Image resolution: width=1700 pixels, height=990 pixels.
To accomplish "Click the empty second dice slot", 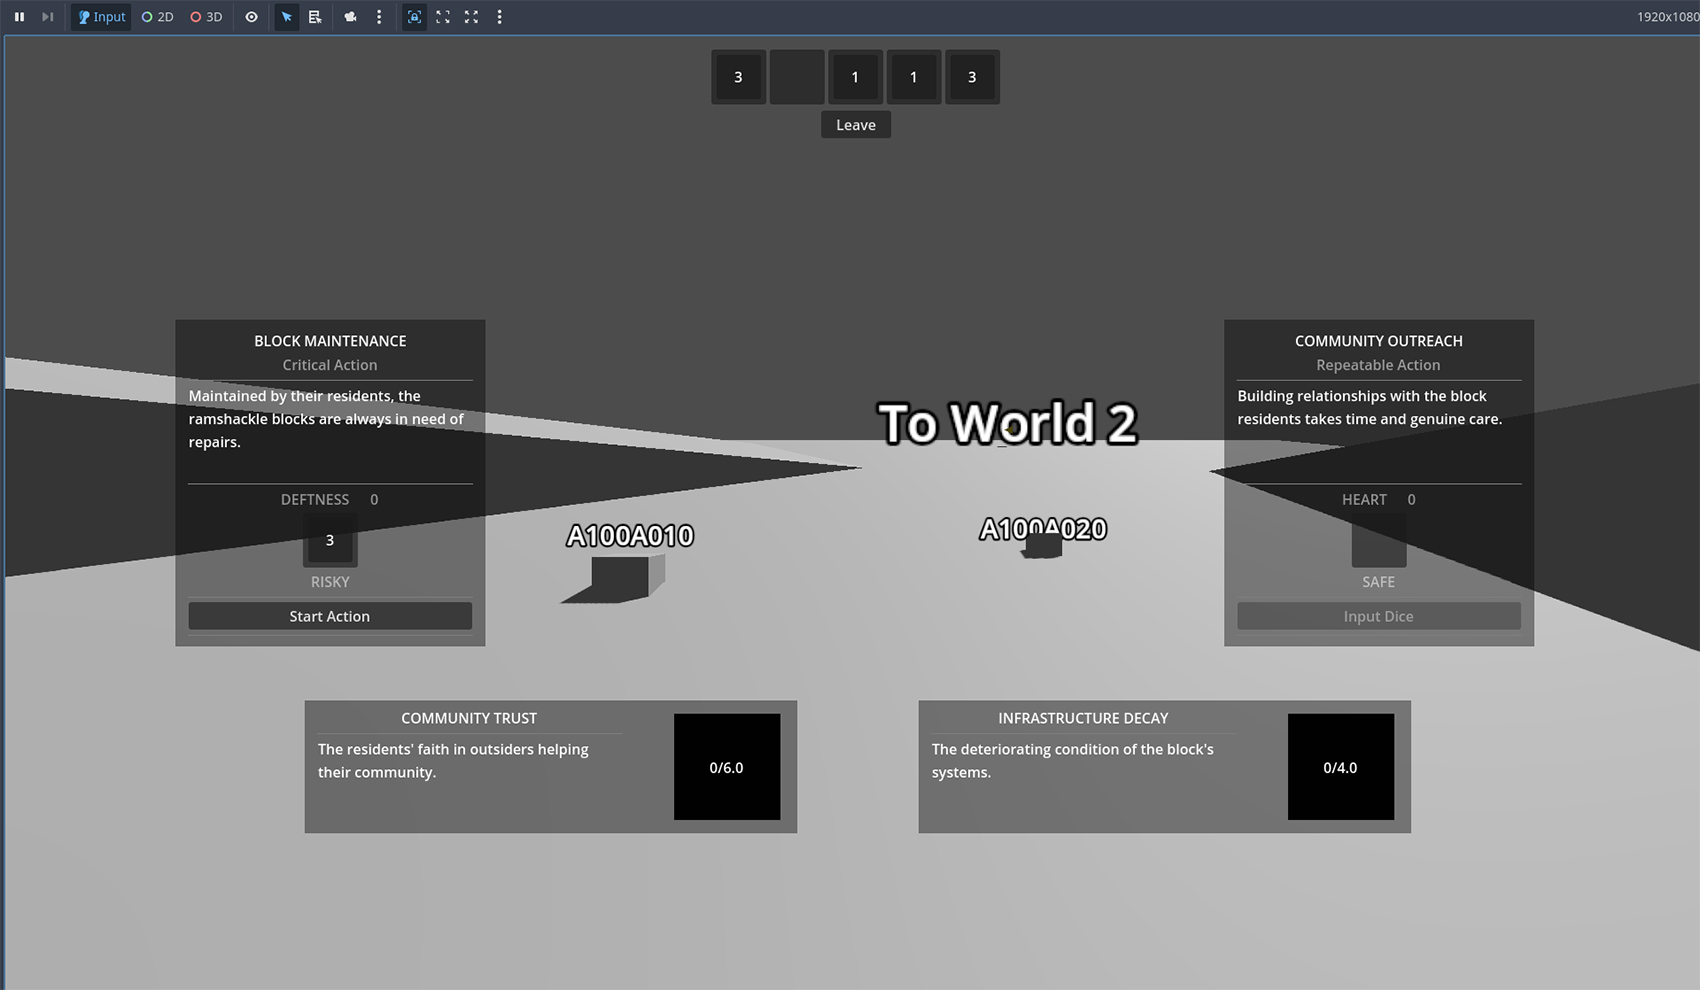I will click(x=797, y=77).
